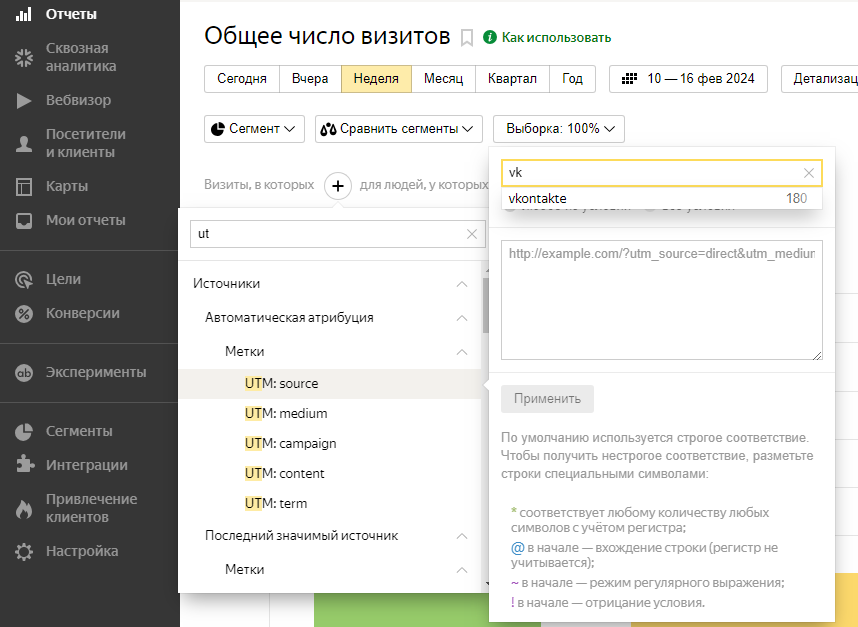
Task: Clear the 'vk' value search field
Action: 809,173
